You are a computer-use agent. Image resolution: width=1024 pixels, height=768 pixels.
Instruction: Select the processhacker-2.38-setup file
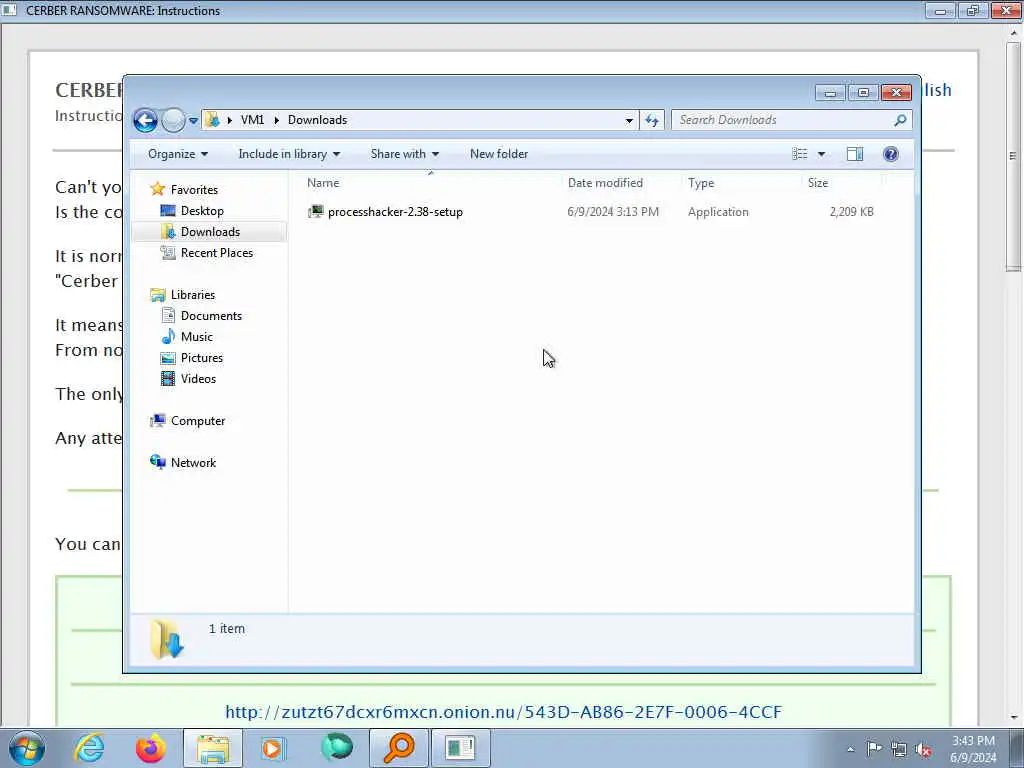(x=395, y=212)
